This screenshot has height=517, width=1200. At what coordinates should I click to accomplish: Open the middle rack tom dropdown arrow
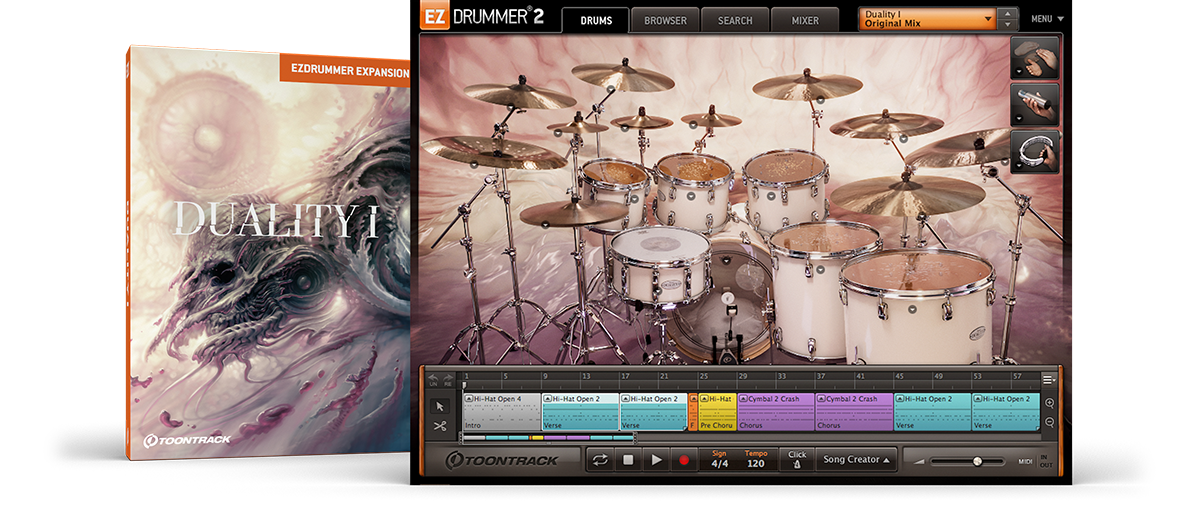coord(691,198)
